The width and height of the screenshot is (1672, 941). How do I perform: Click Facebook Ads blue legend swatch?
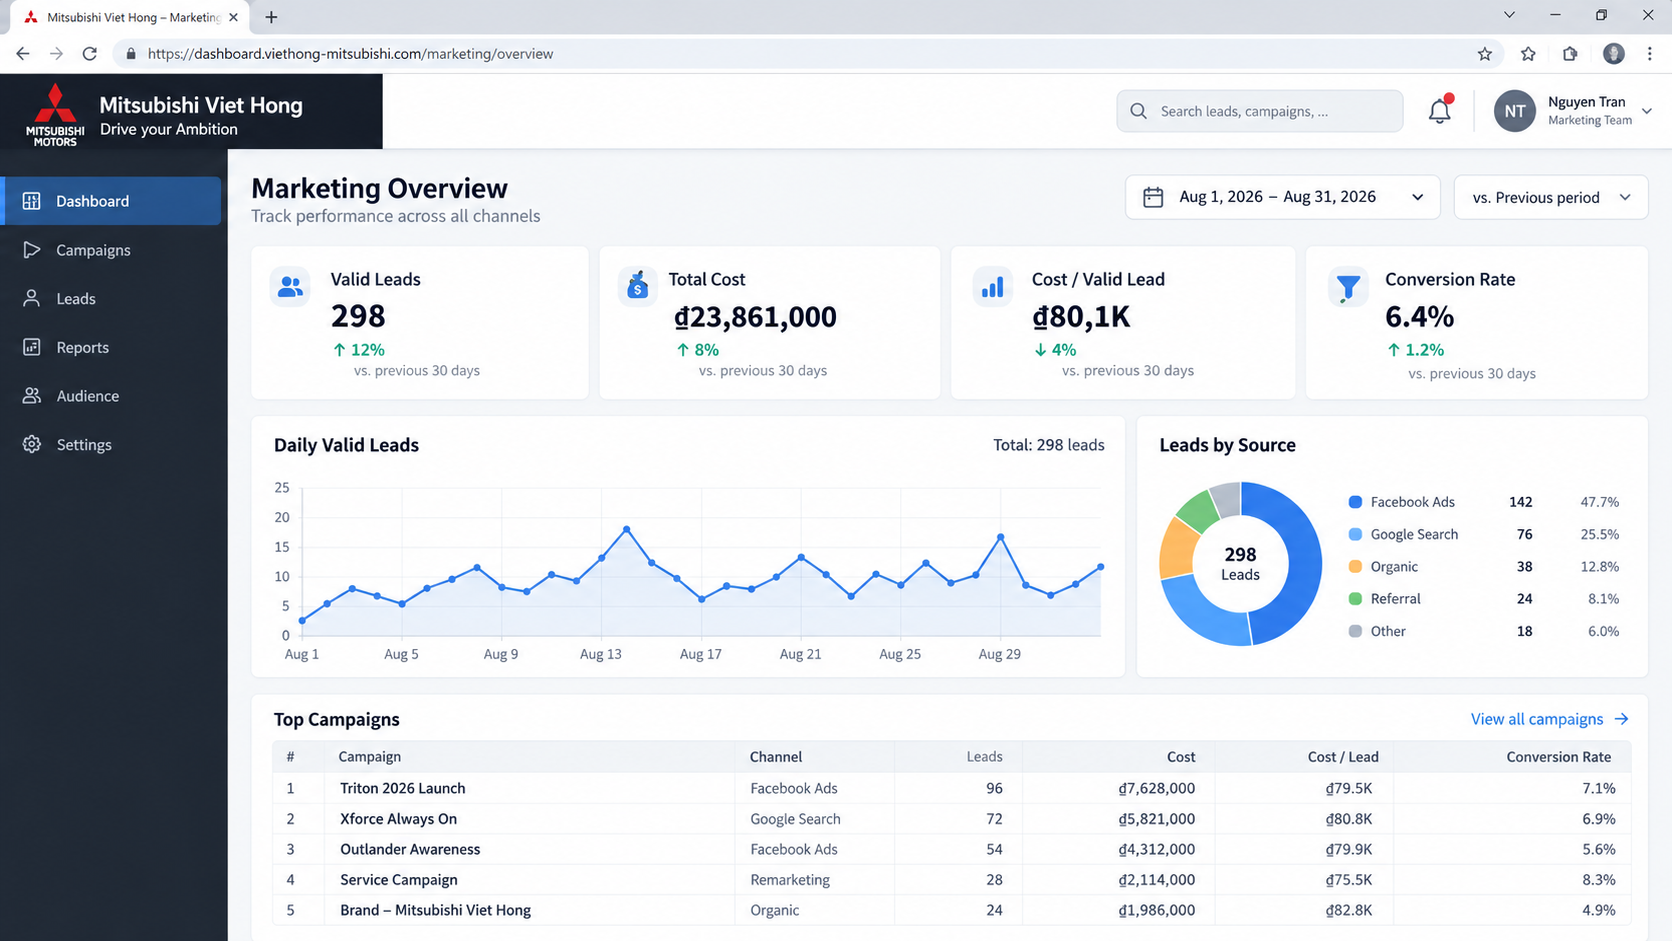[1355, 502]
